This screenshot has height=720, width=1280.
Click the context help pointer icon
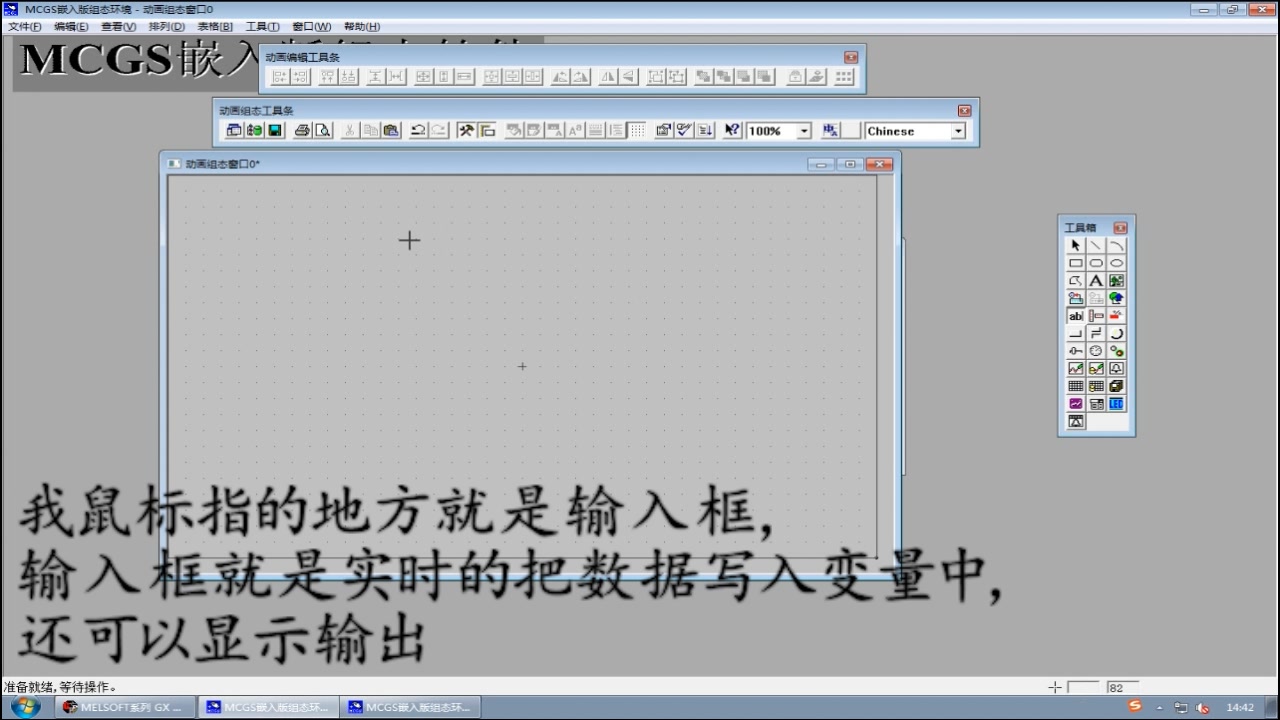point(732,130)
